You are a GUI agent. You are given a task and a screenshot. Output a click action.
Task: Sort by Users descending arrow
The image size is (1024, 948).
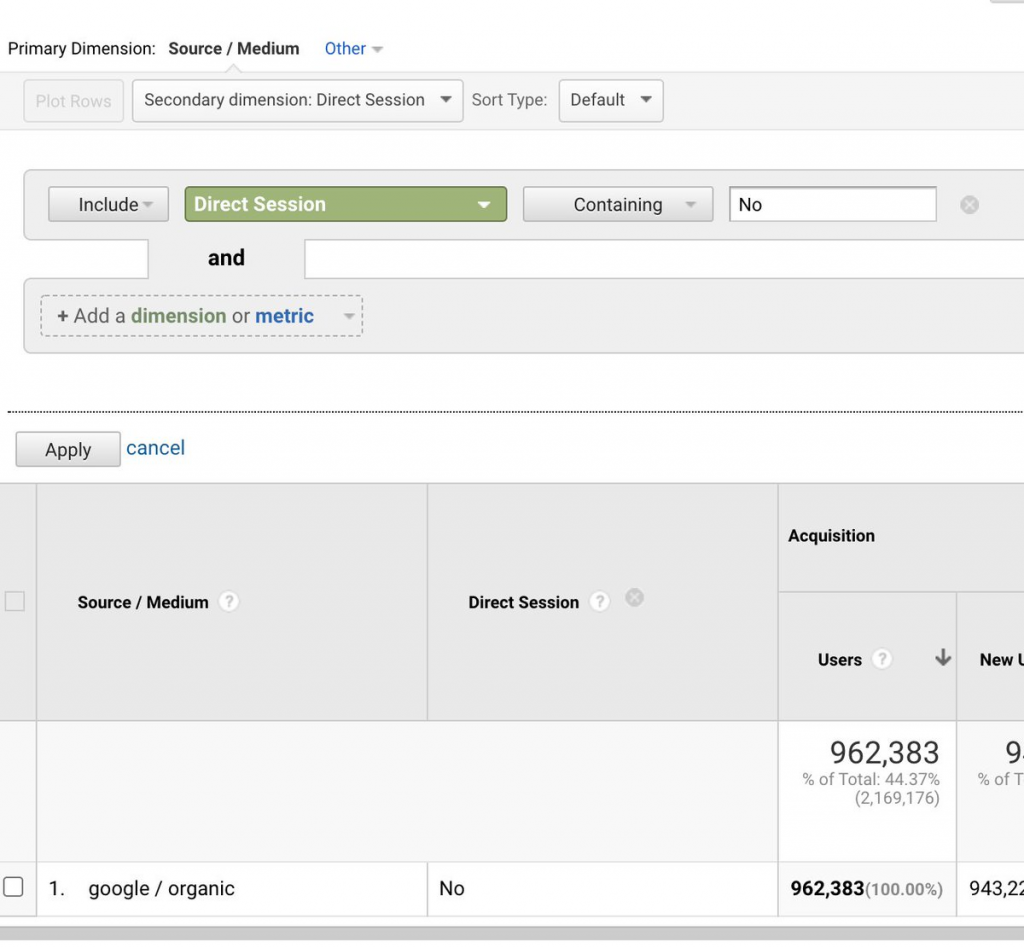coord(942,658)
